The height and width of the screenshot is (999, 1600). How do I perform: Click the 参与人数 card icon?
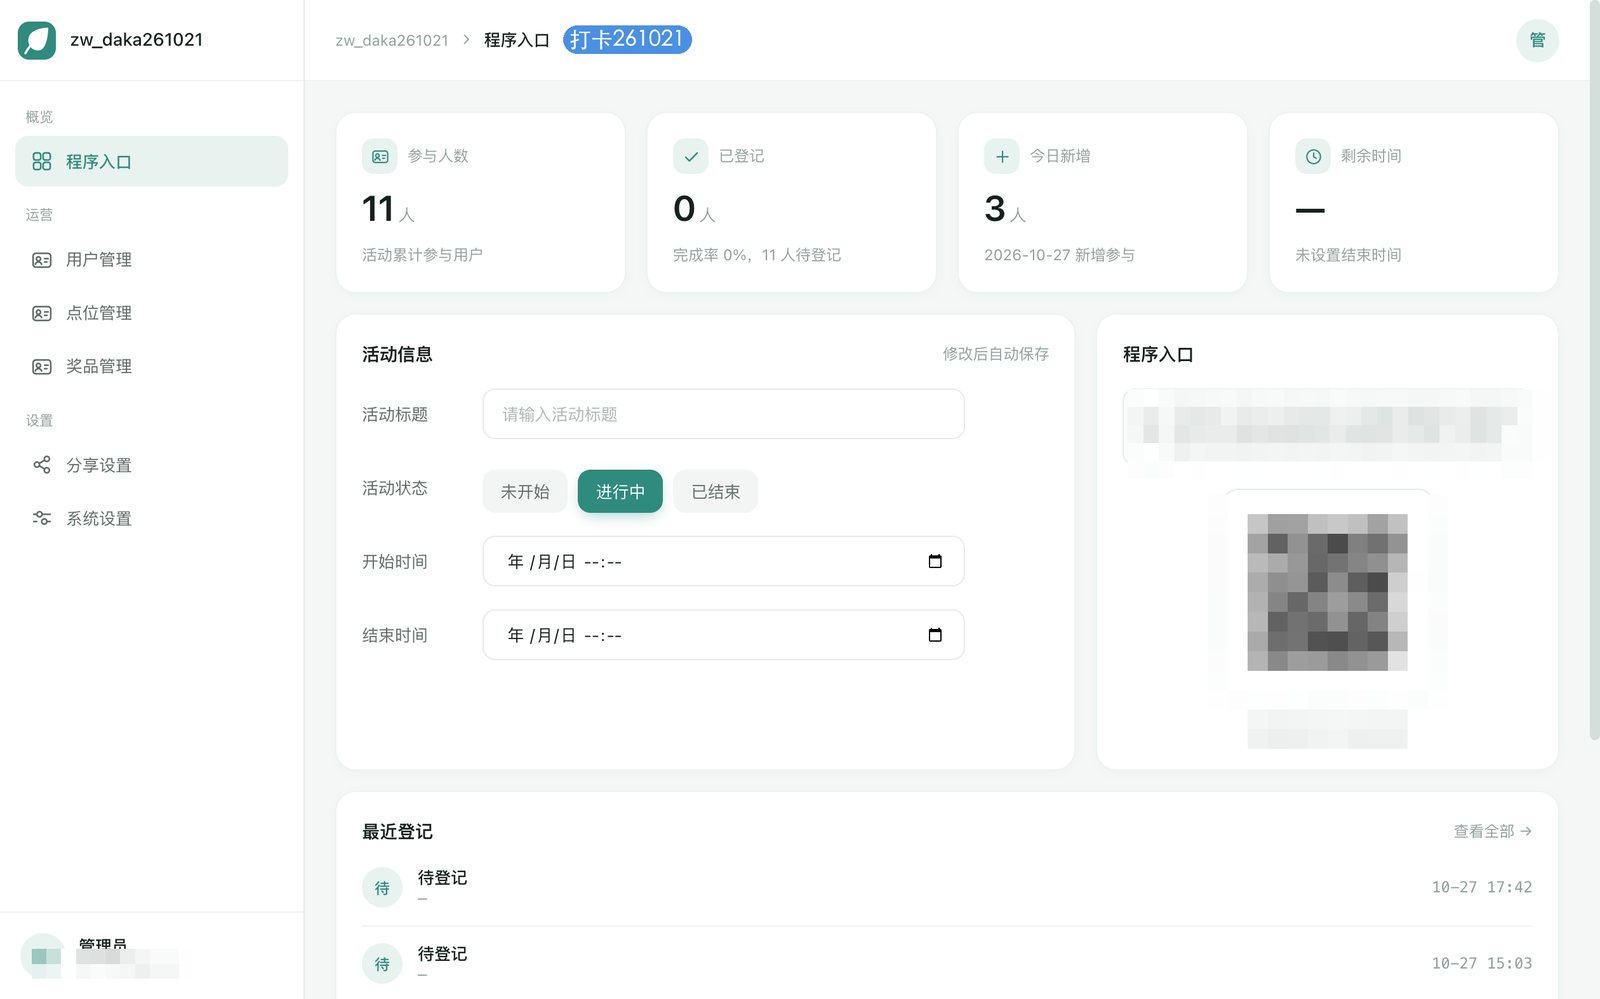point(380,156)
